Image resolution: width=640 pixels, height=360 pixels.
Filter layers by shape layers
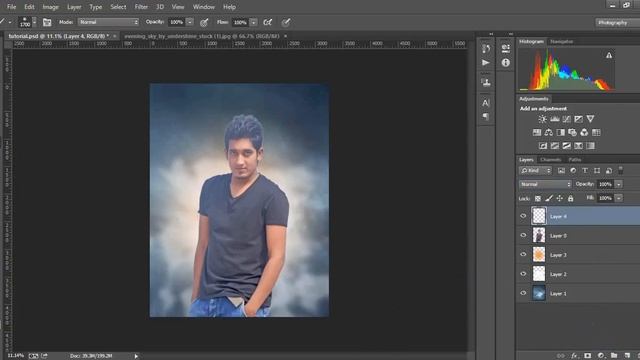pyautogui.click(x=597, y=171)
